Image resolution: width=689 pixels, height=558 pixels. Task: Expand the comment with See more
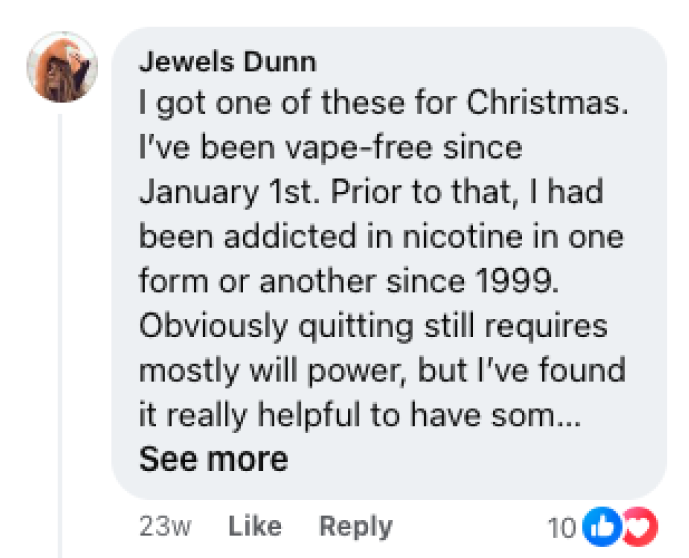pos(213,459)
